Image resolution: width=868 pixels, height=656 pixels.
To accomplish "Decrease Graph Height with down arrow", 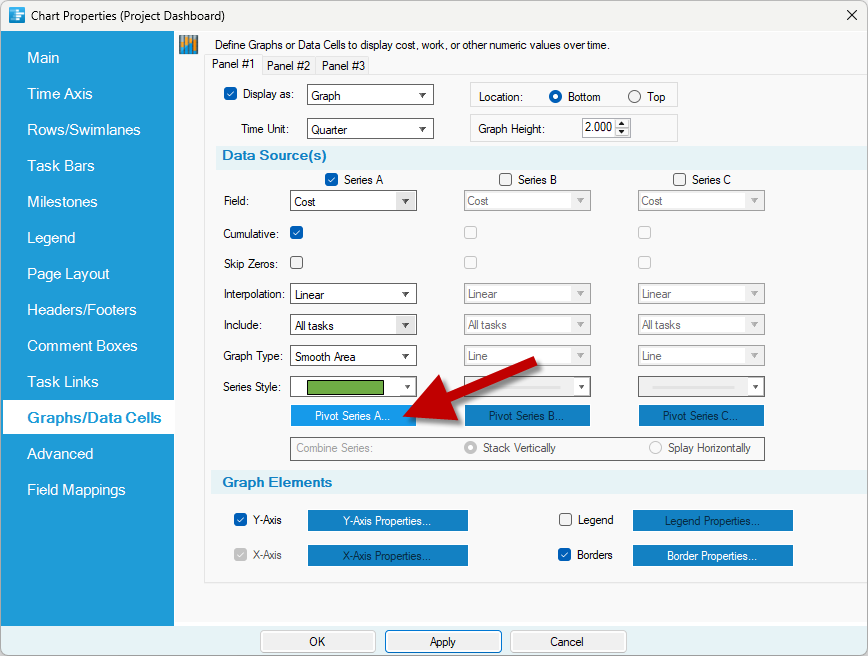I will (x=622, y=132).
